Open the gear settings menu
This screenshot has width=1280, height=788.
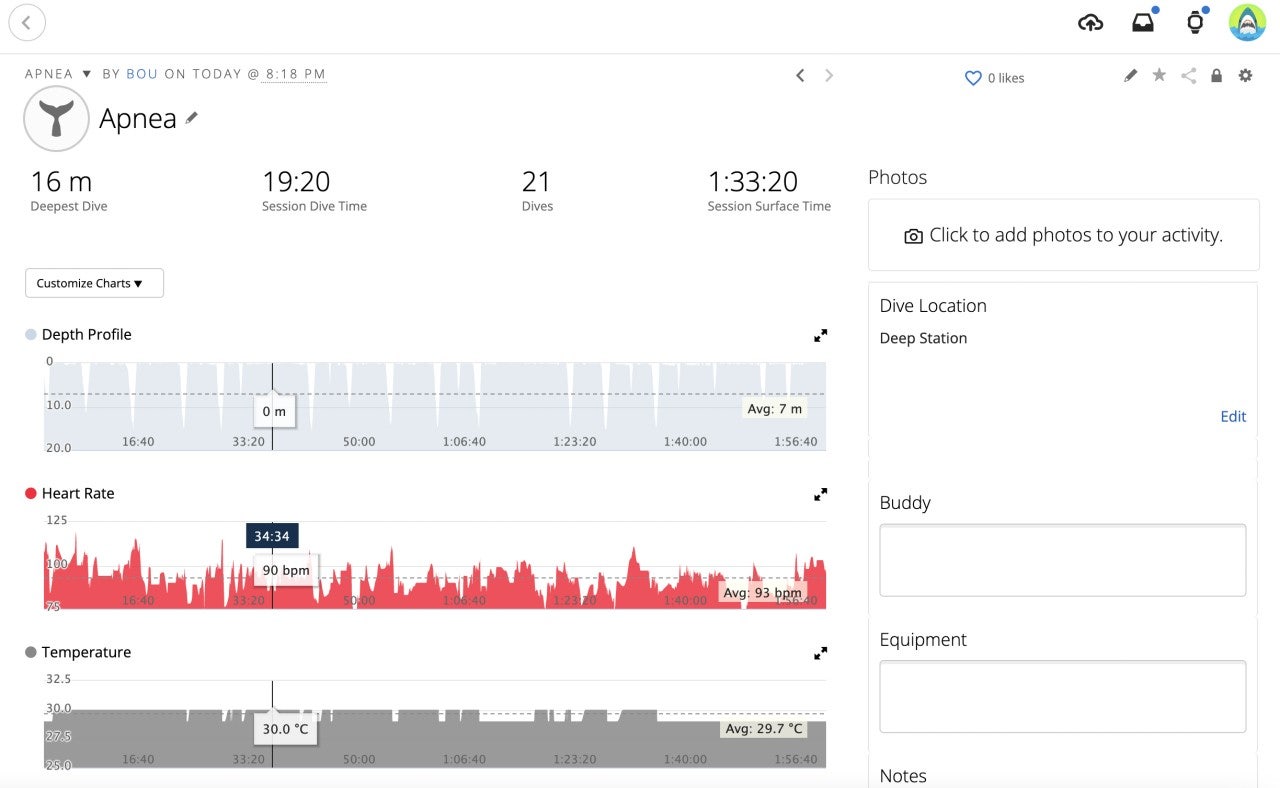point(1245,75)
